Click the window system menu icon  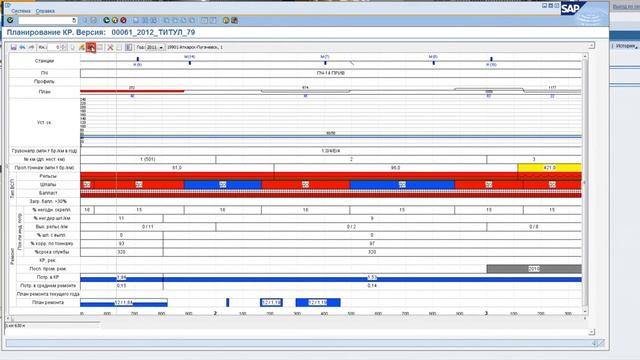tap(7, 5)
